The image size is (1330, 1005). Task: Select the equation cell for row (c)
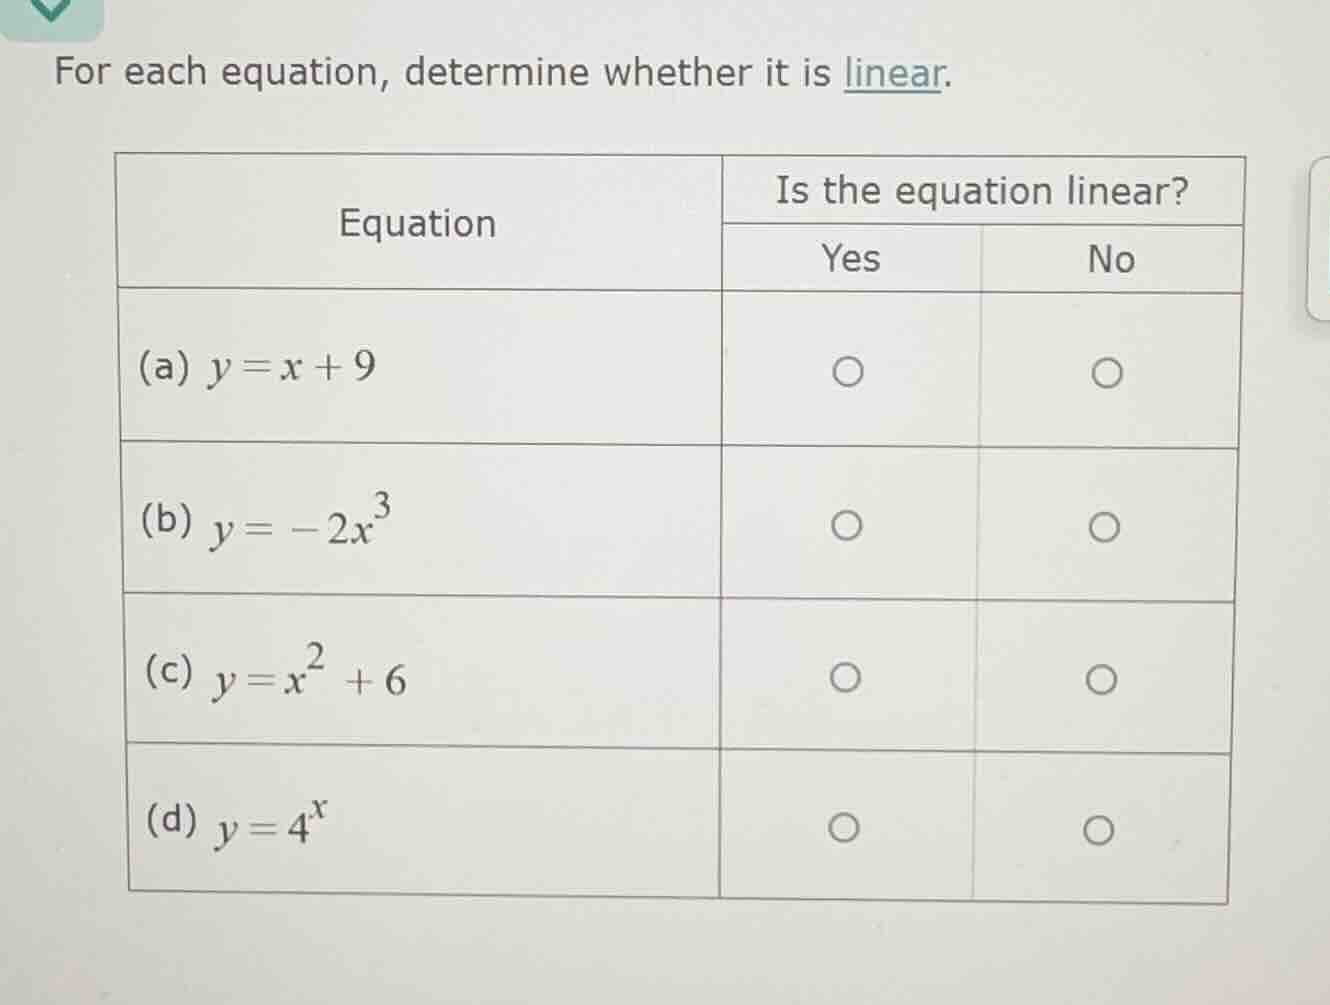(420, 673)
